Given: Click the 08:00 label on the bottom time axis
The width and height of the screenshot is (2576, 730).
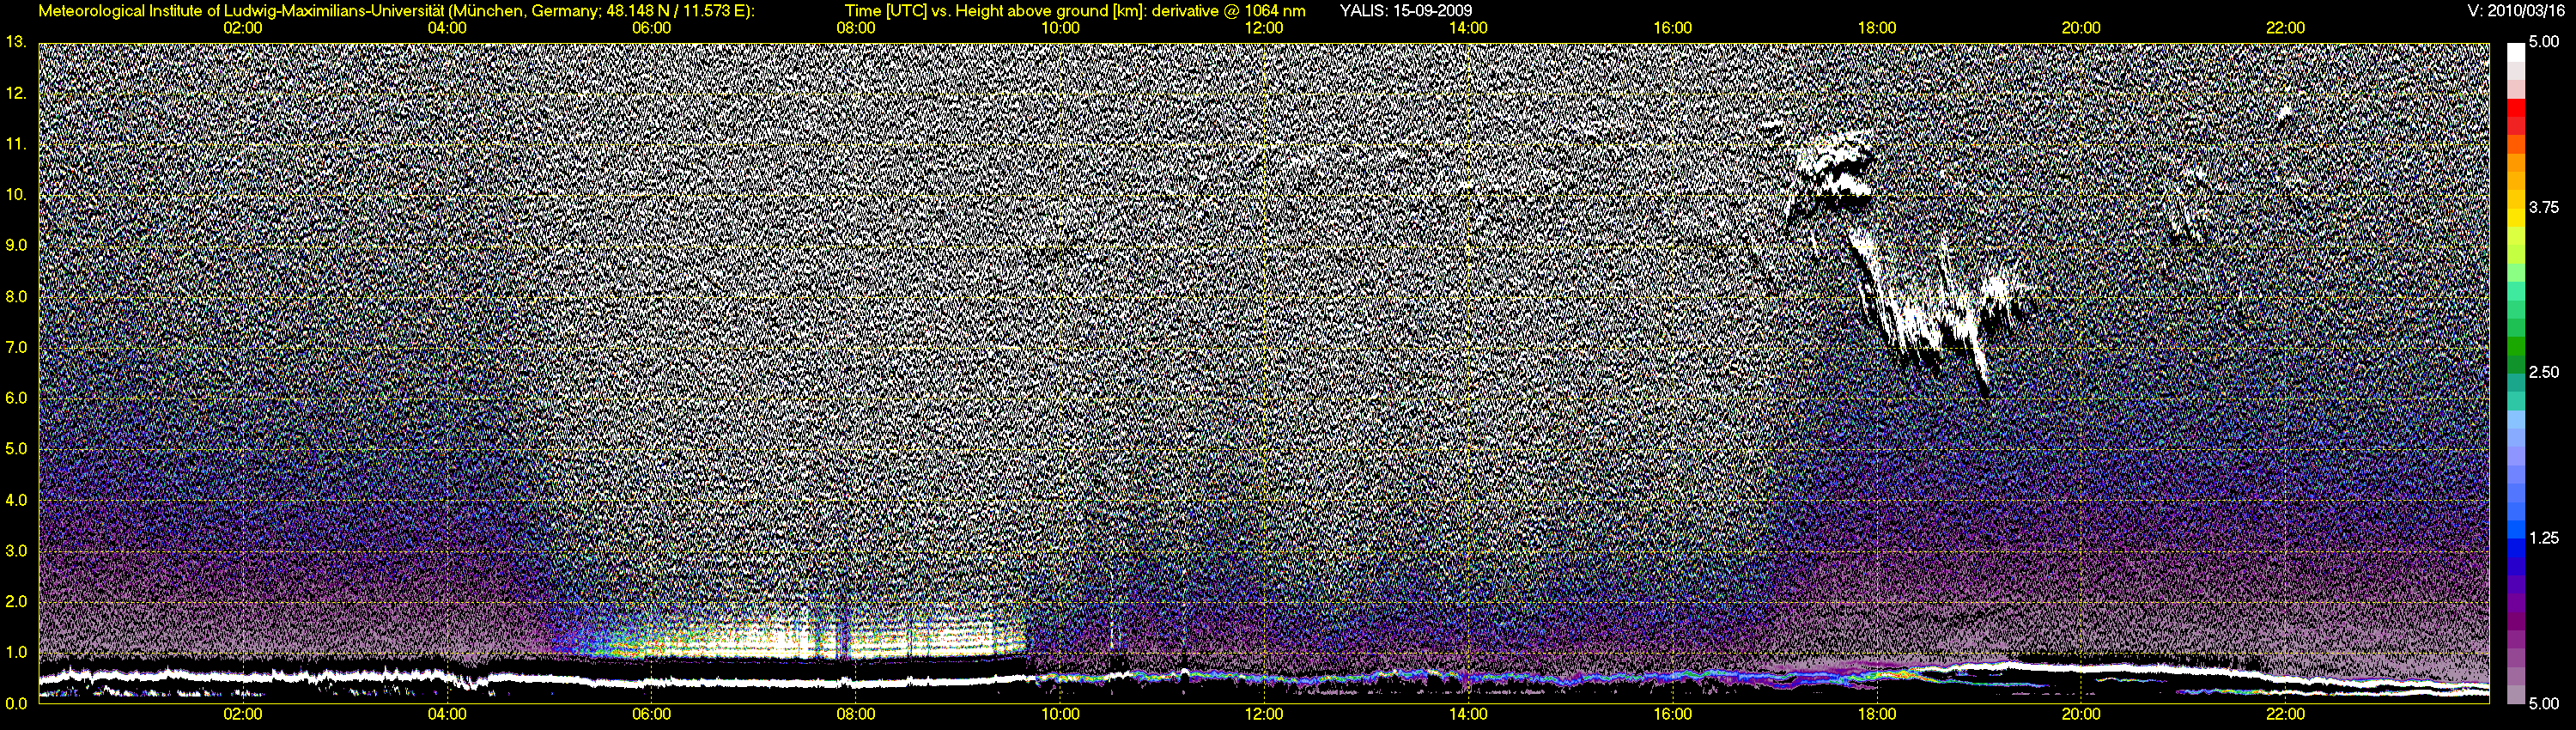Looking at the screenshot, I should (856, 715).
